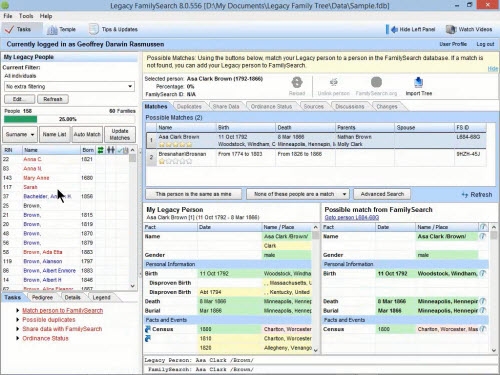Screen dimensions: 500x375
Task: Click the Update Matches button
Action: click(120, 134)
